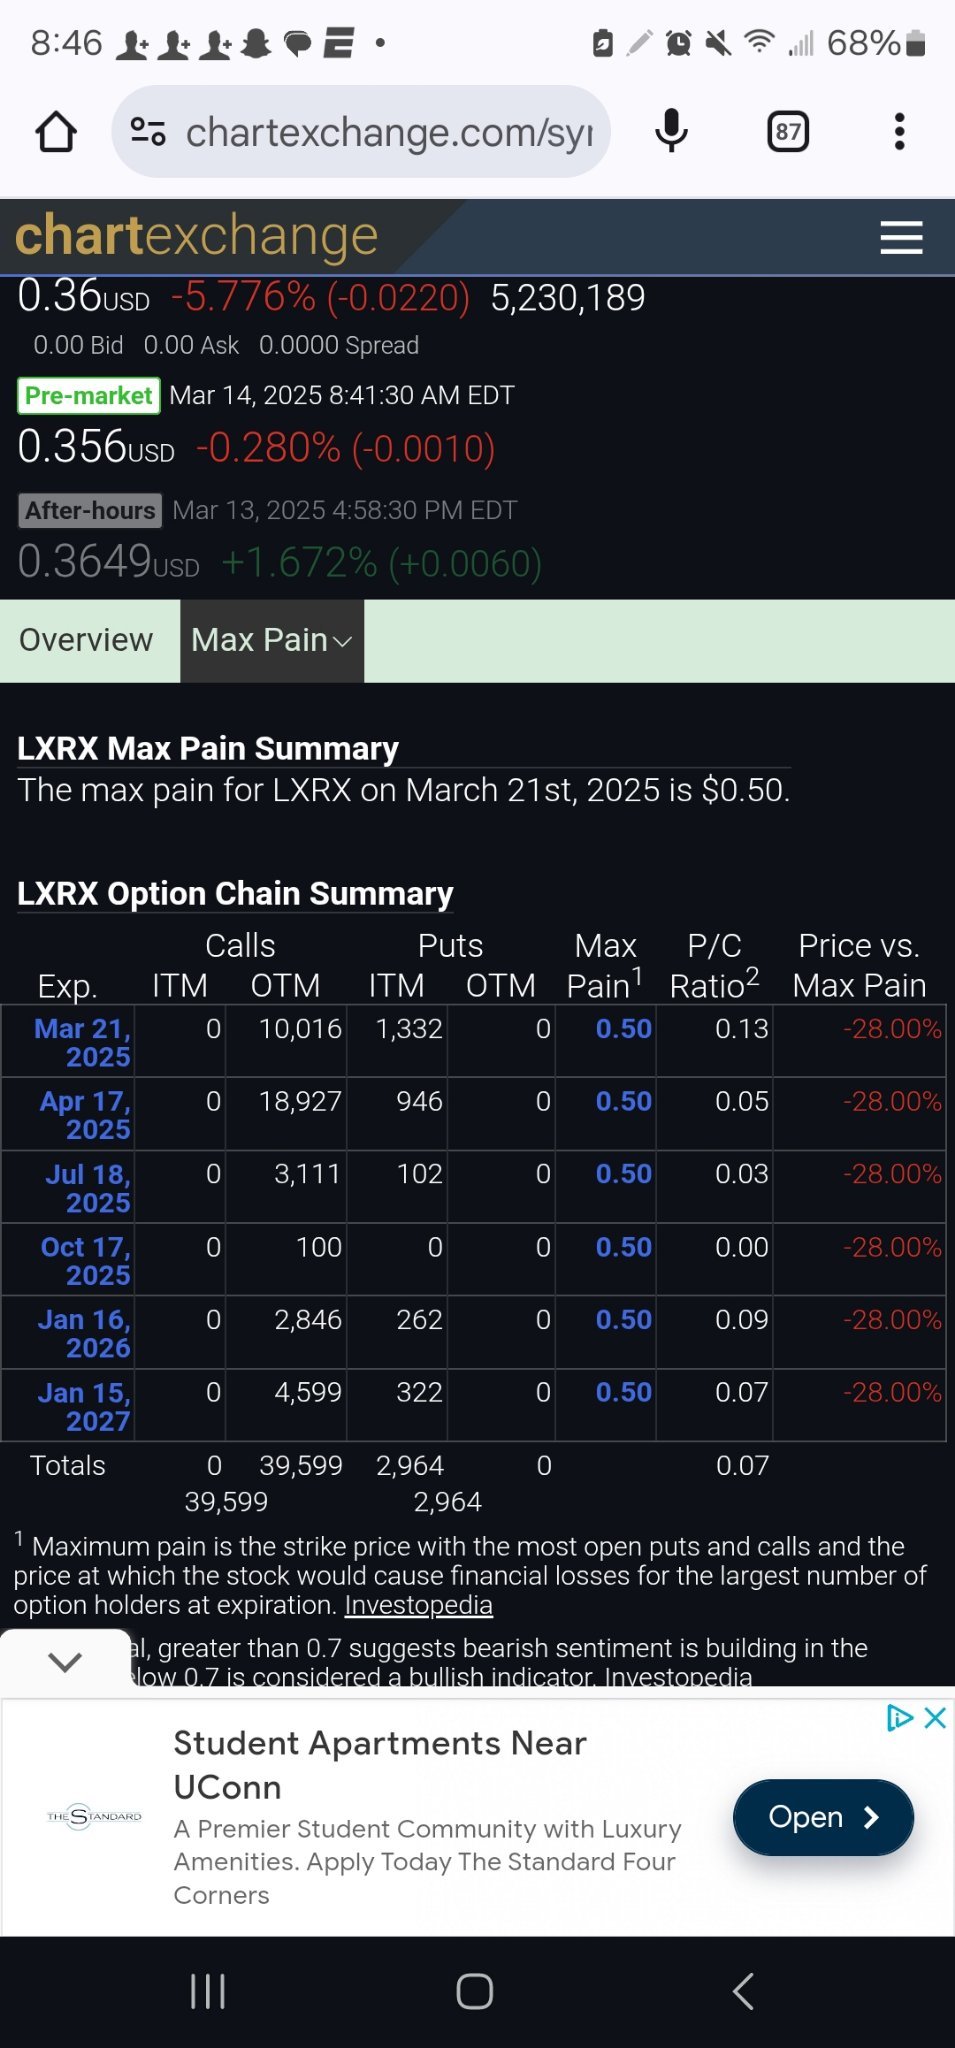Tap the AdChoices triangle icon
The width and height of the screenshot is (955, 2048).
point(900,1718)
